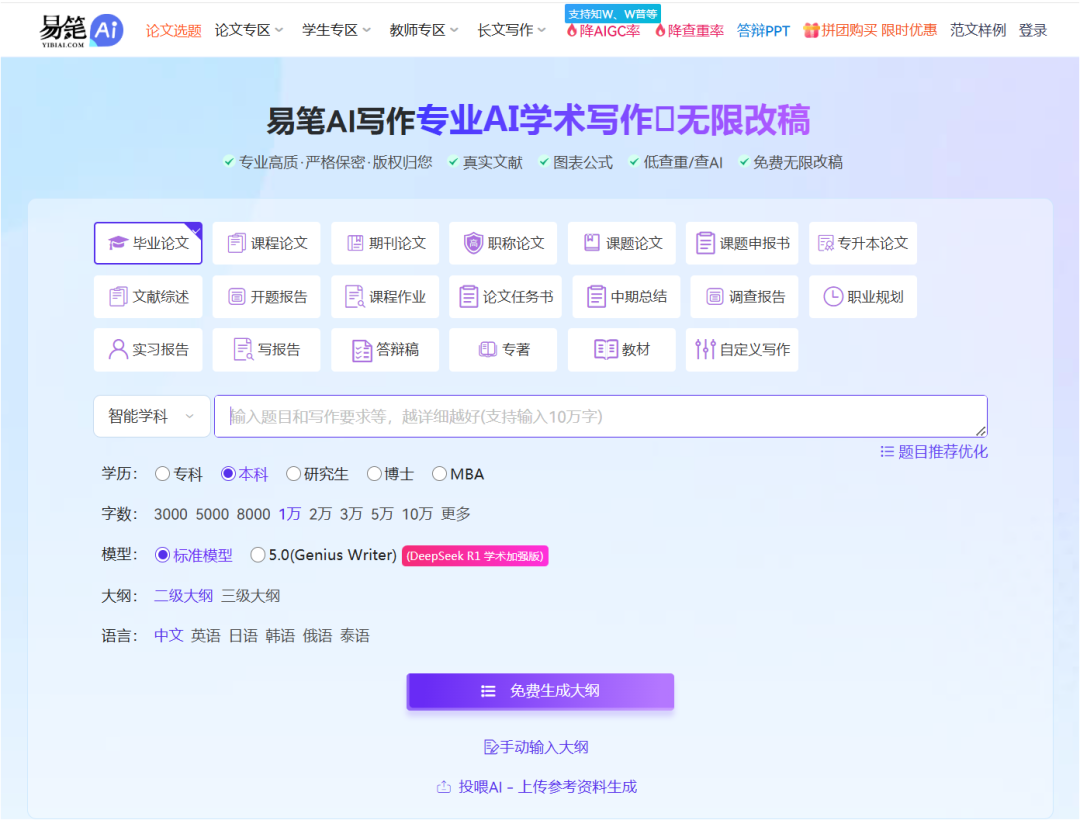1080x820 pixels.
Task: Open the 智能学科 dropdown
Action: pos(150,415)
